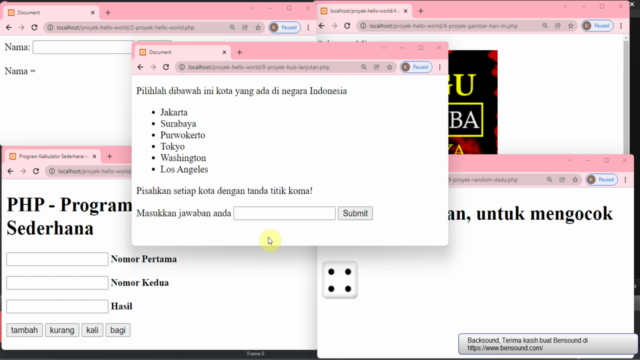Reload page in the kuis-lanjutan quiz window
The width and height of the screenshot is (640, 360).
coord(166,67)
